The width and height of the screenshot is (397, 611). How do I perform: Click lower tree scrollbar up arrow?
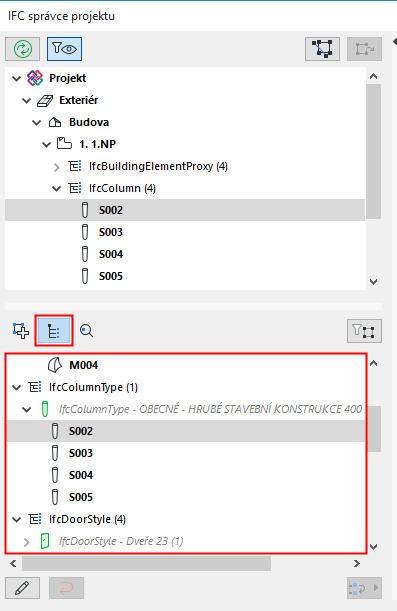374,364
